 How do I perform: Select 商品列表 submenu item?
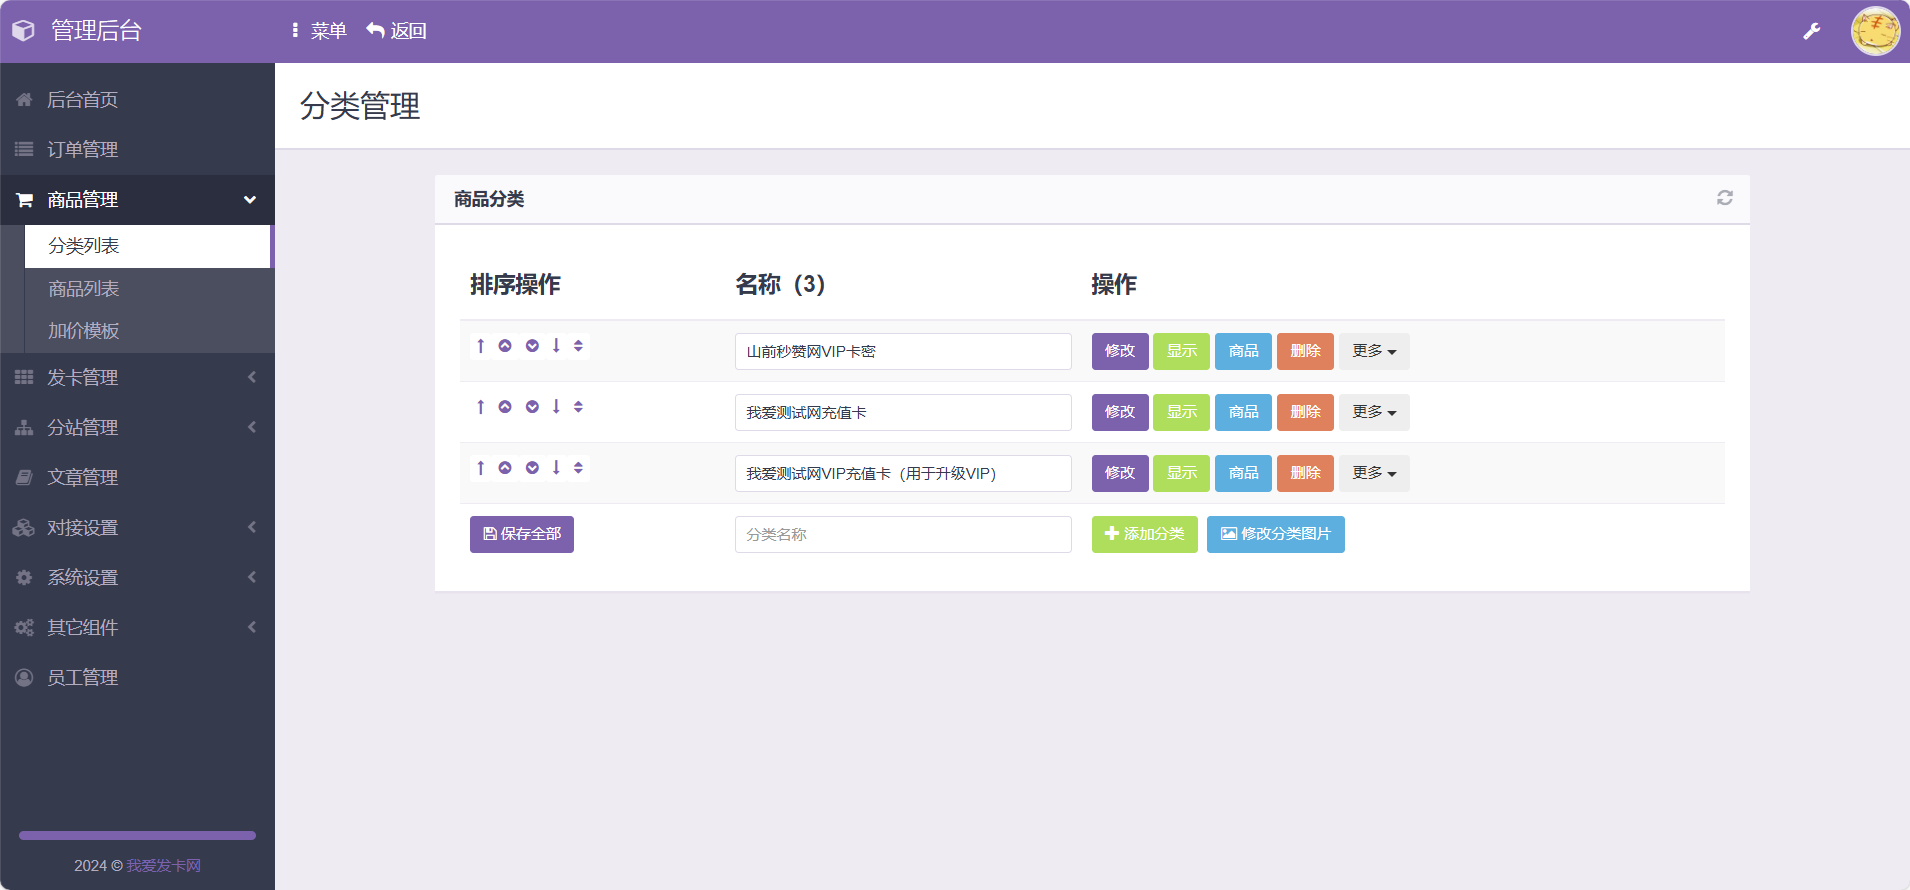(x=148, y=289)
